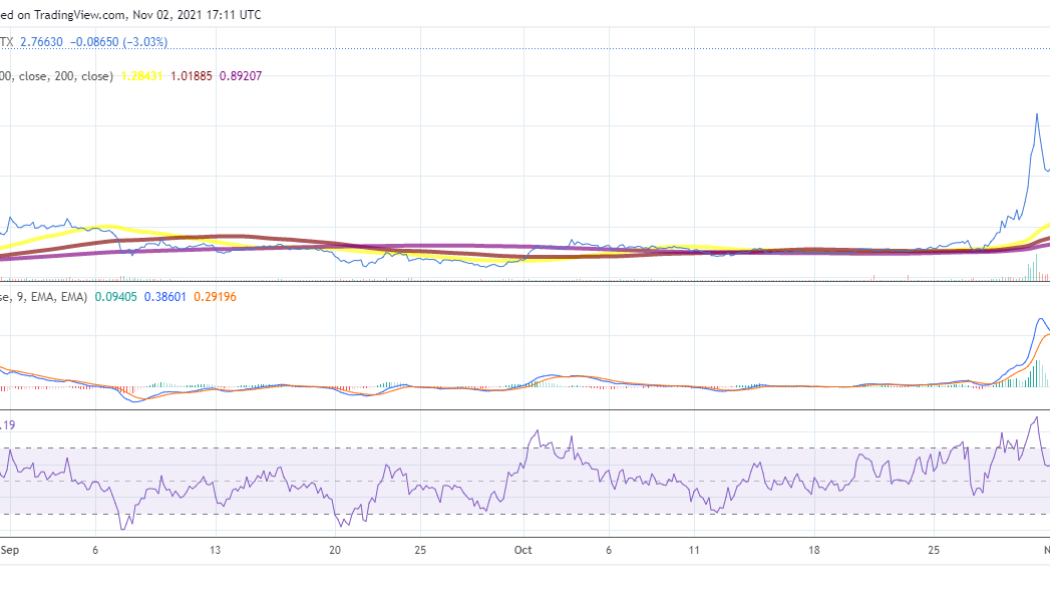The image size is (1050, 600).
Task: Click the Oct label on the time axis
Action: coord(522,550)
